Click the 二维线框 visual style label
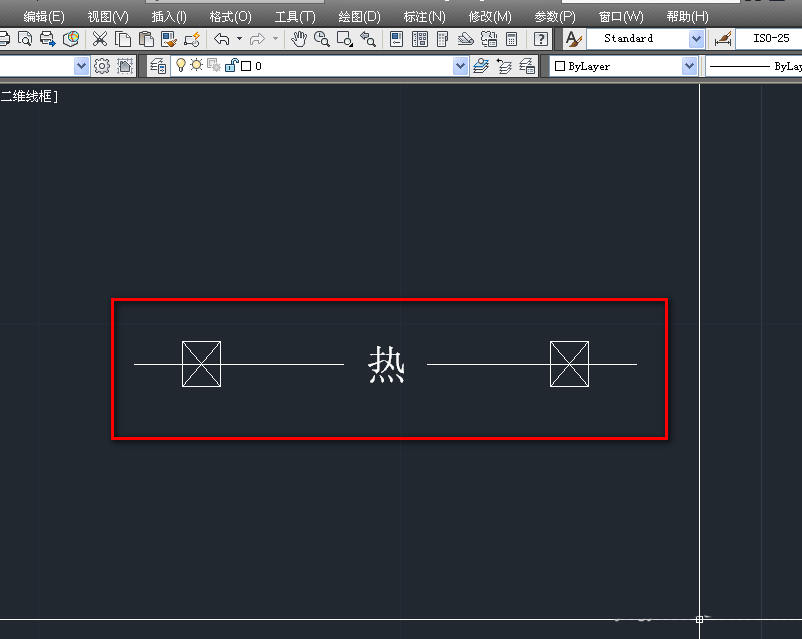Image resolution: width=802 pixels, height=639 pixels. coord(29,96)
